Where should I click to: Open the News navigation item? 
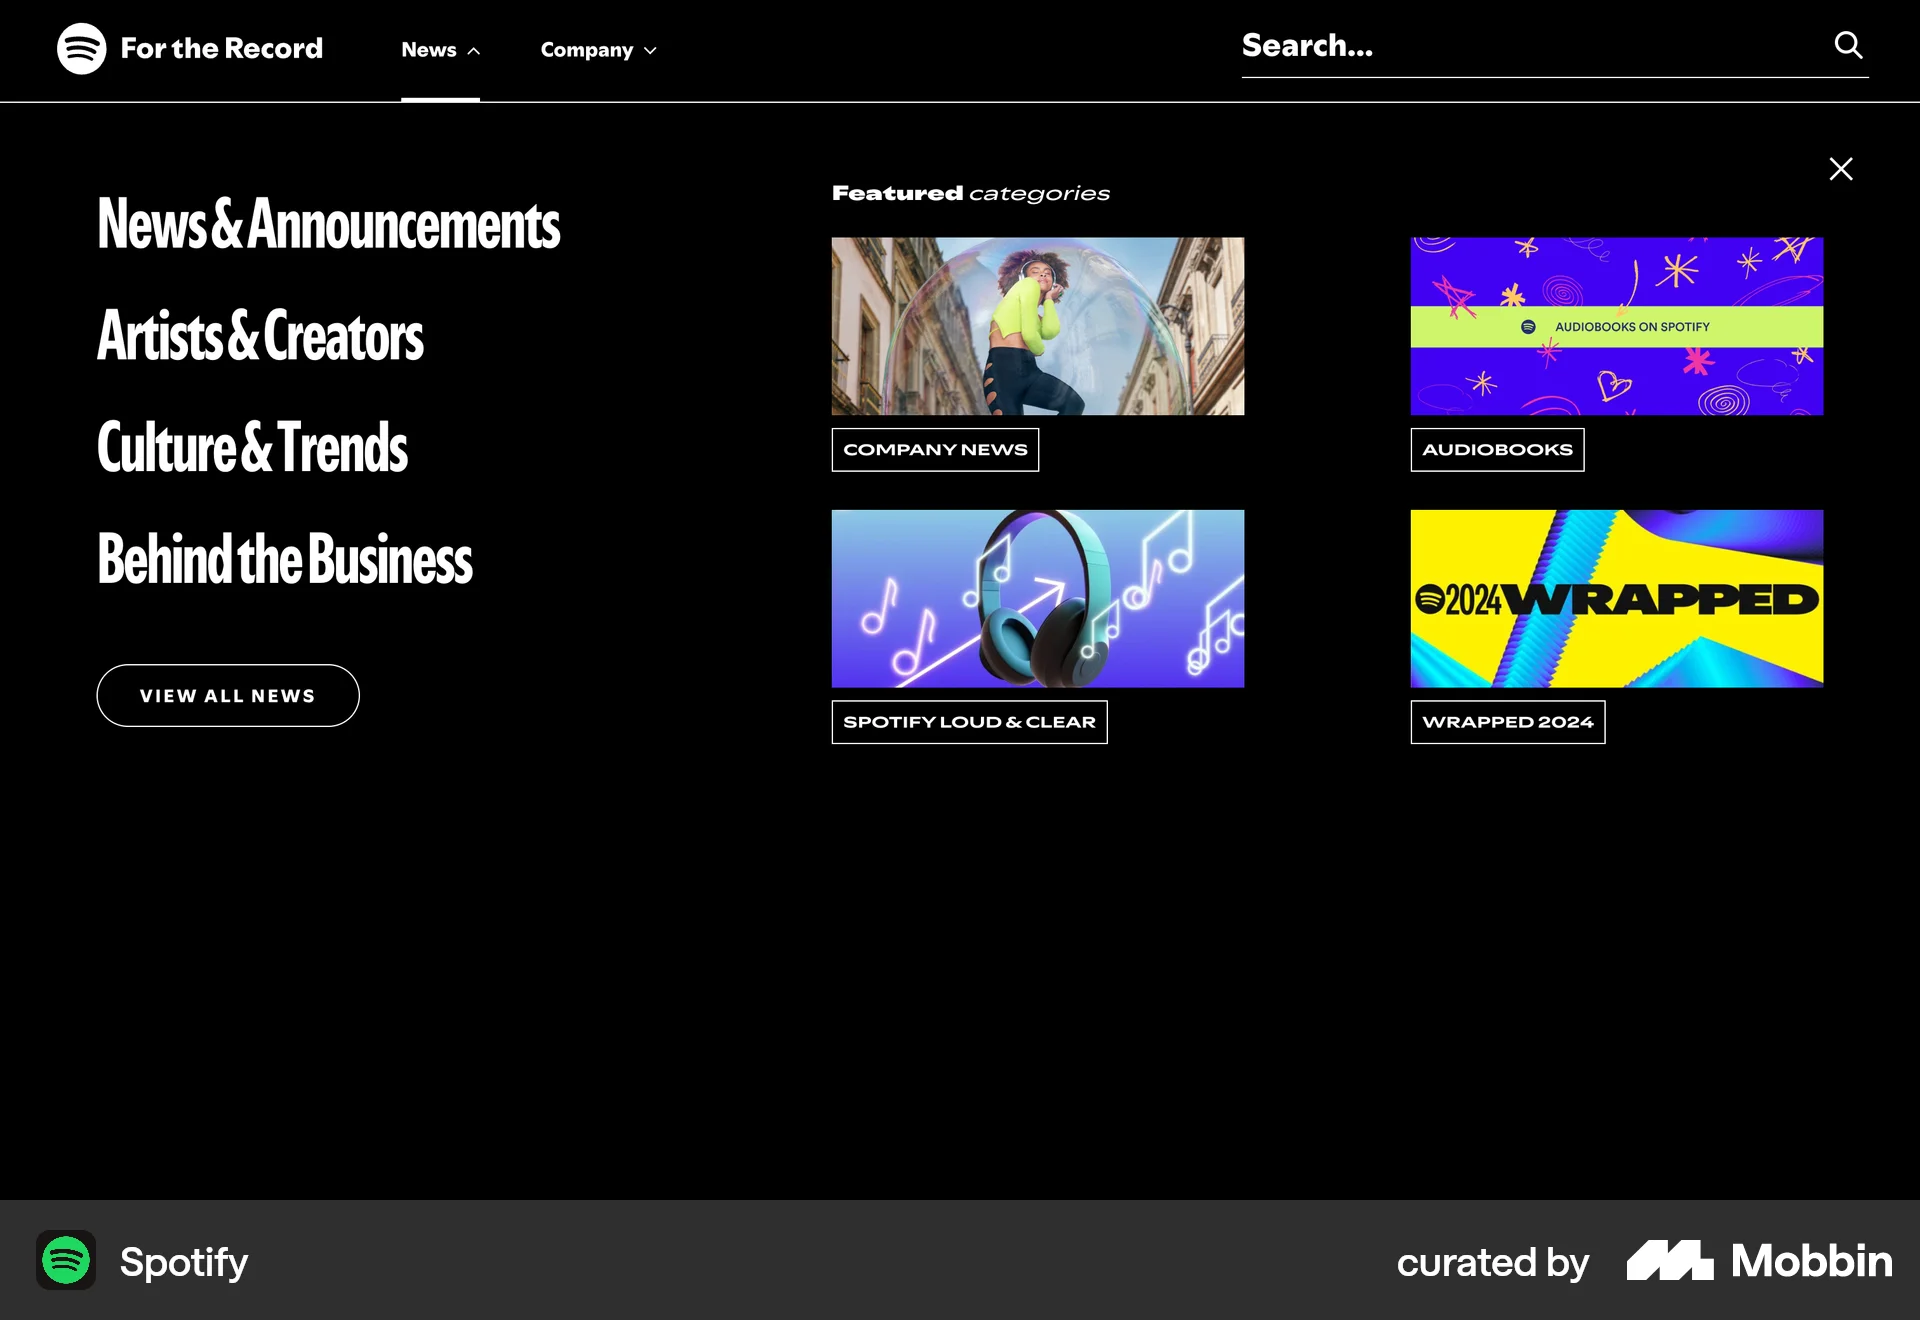point(429,50)
